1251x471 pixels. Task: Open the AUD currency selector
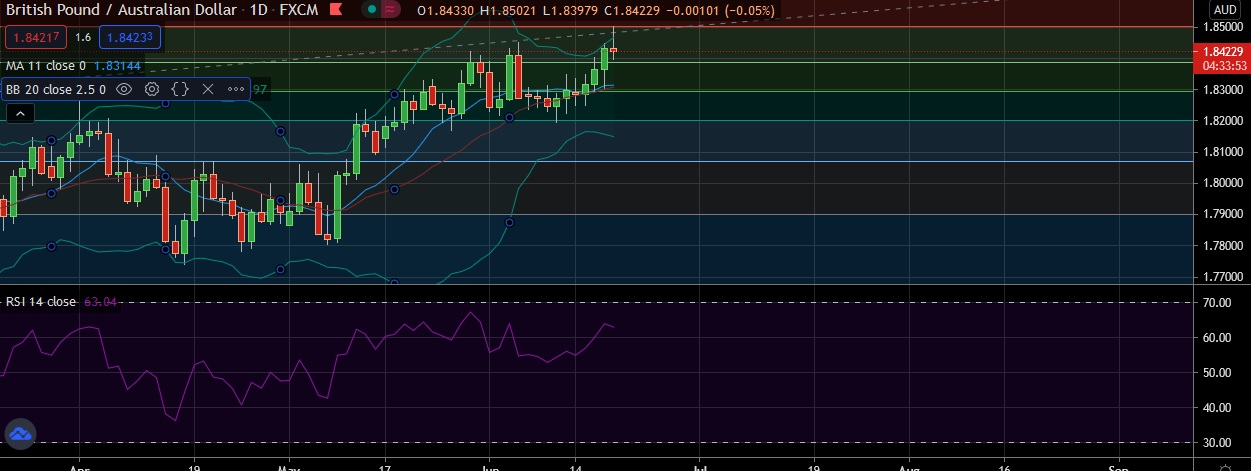point(1225,10)
